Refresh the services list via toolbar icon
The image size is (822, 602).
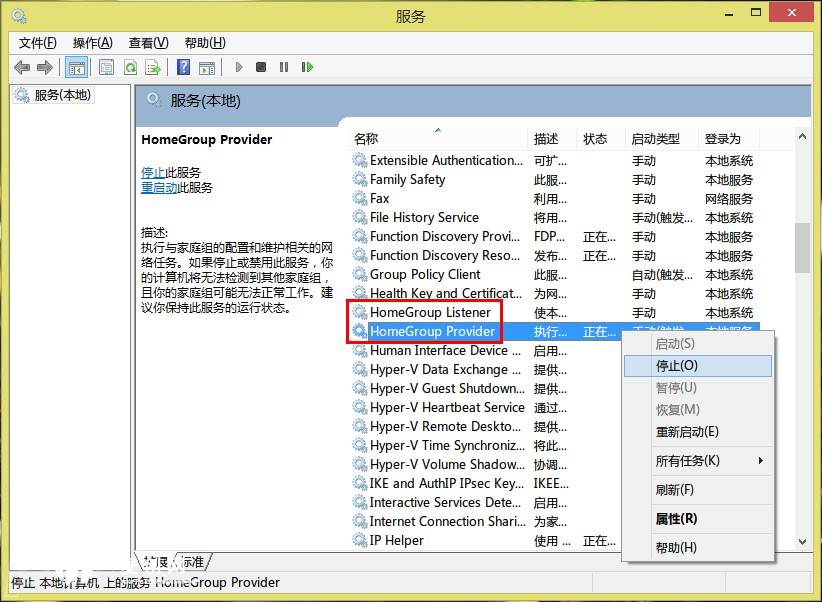click(130, 67)
